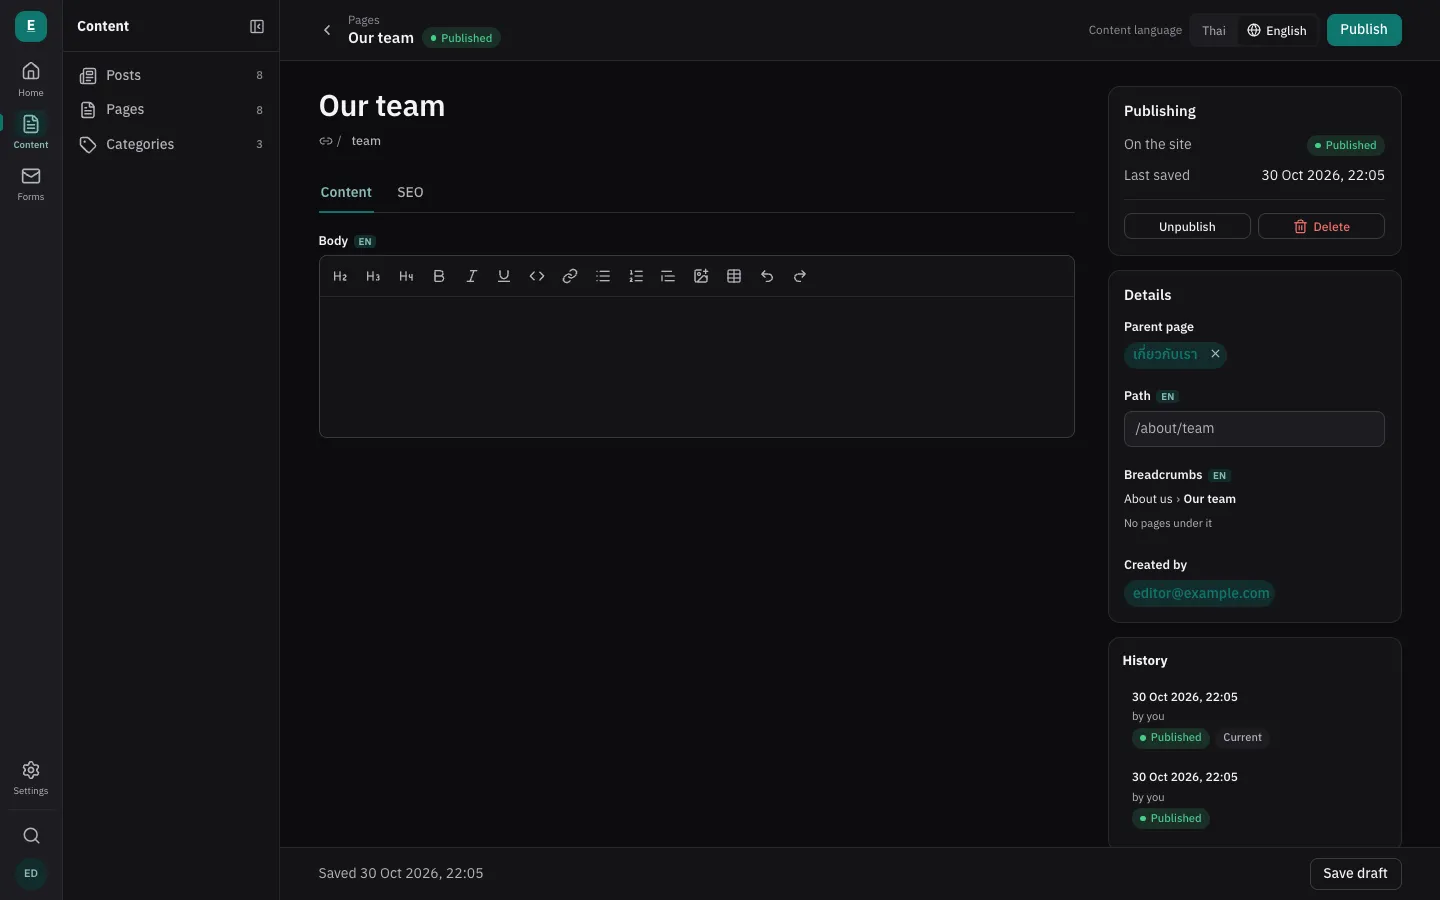The height and width of the screenshot is (900, 1440).
Task: Toggle bold formatting in Body editor
Action: pyautogui.click(x=439, y=276)
